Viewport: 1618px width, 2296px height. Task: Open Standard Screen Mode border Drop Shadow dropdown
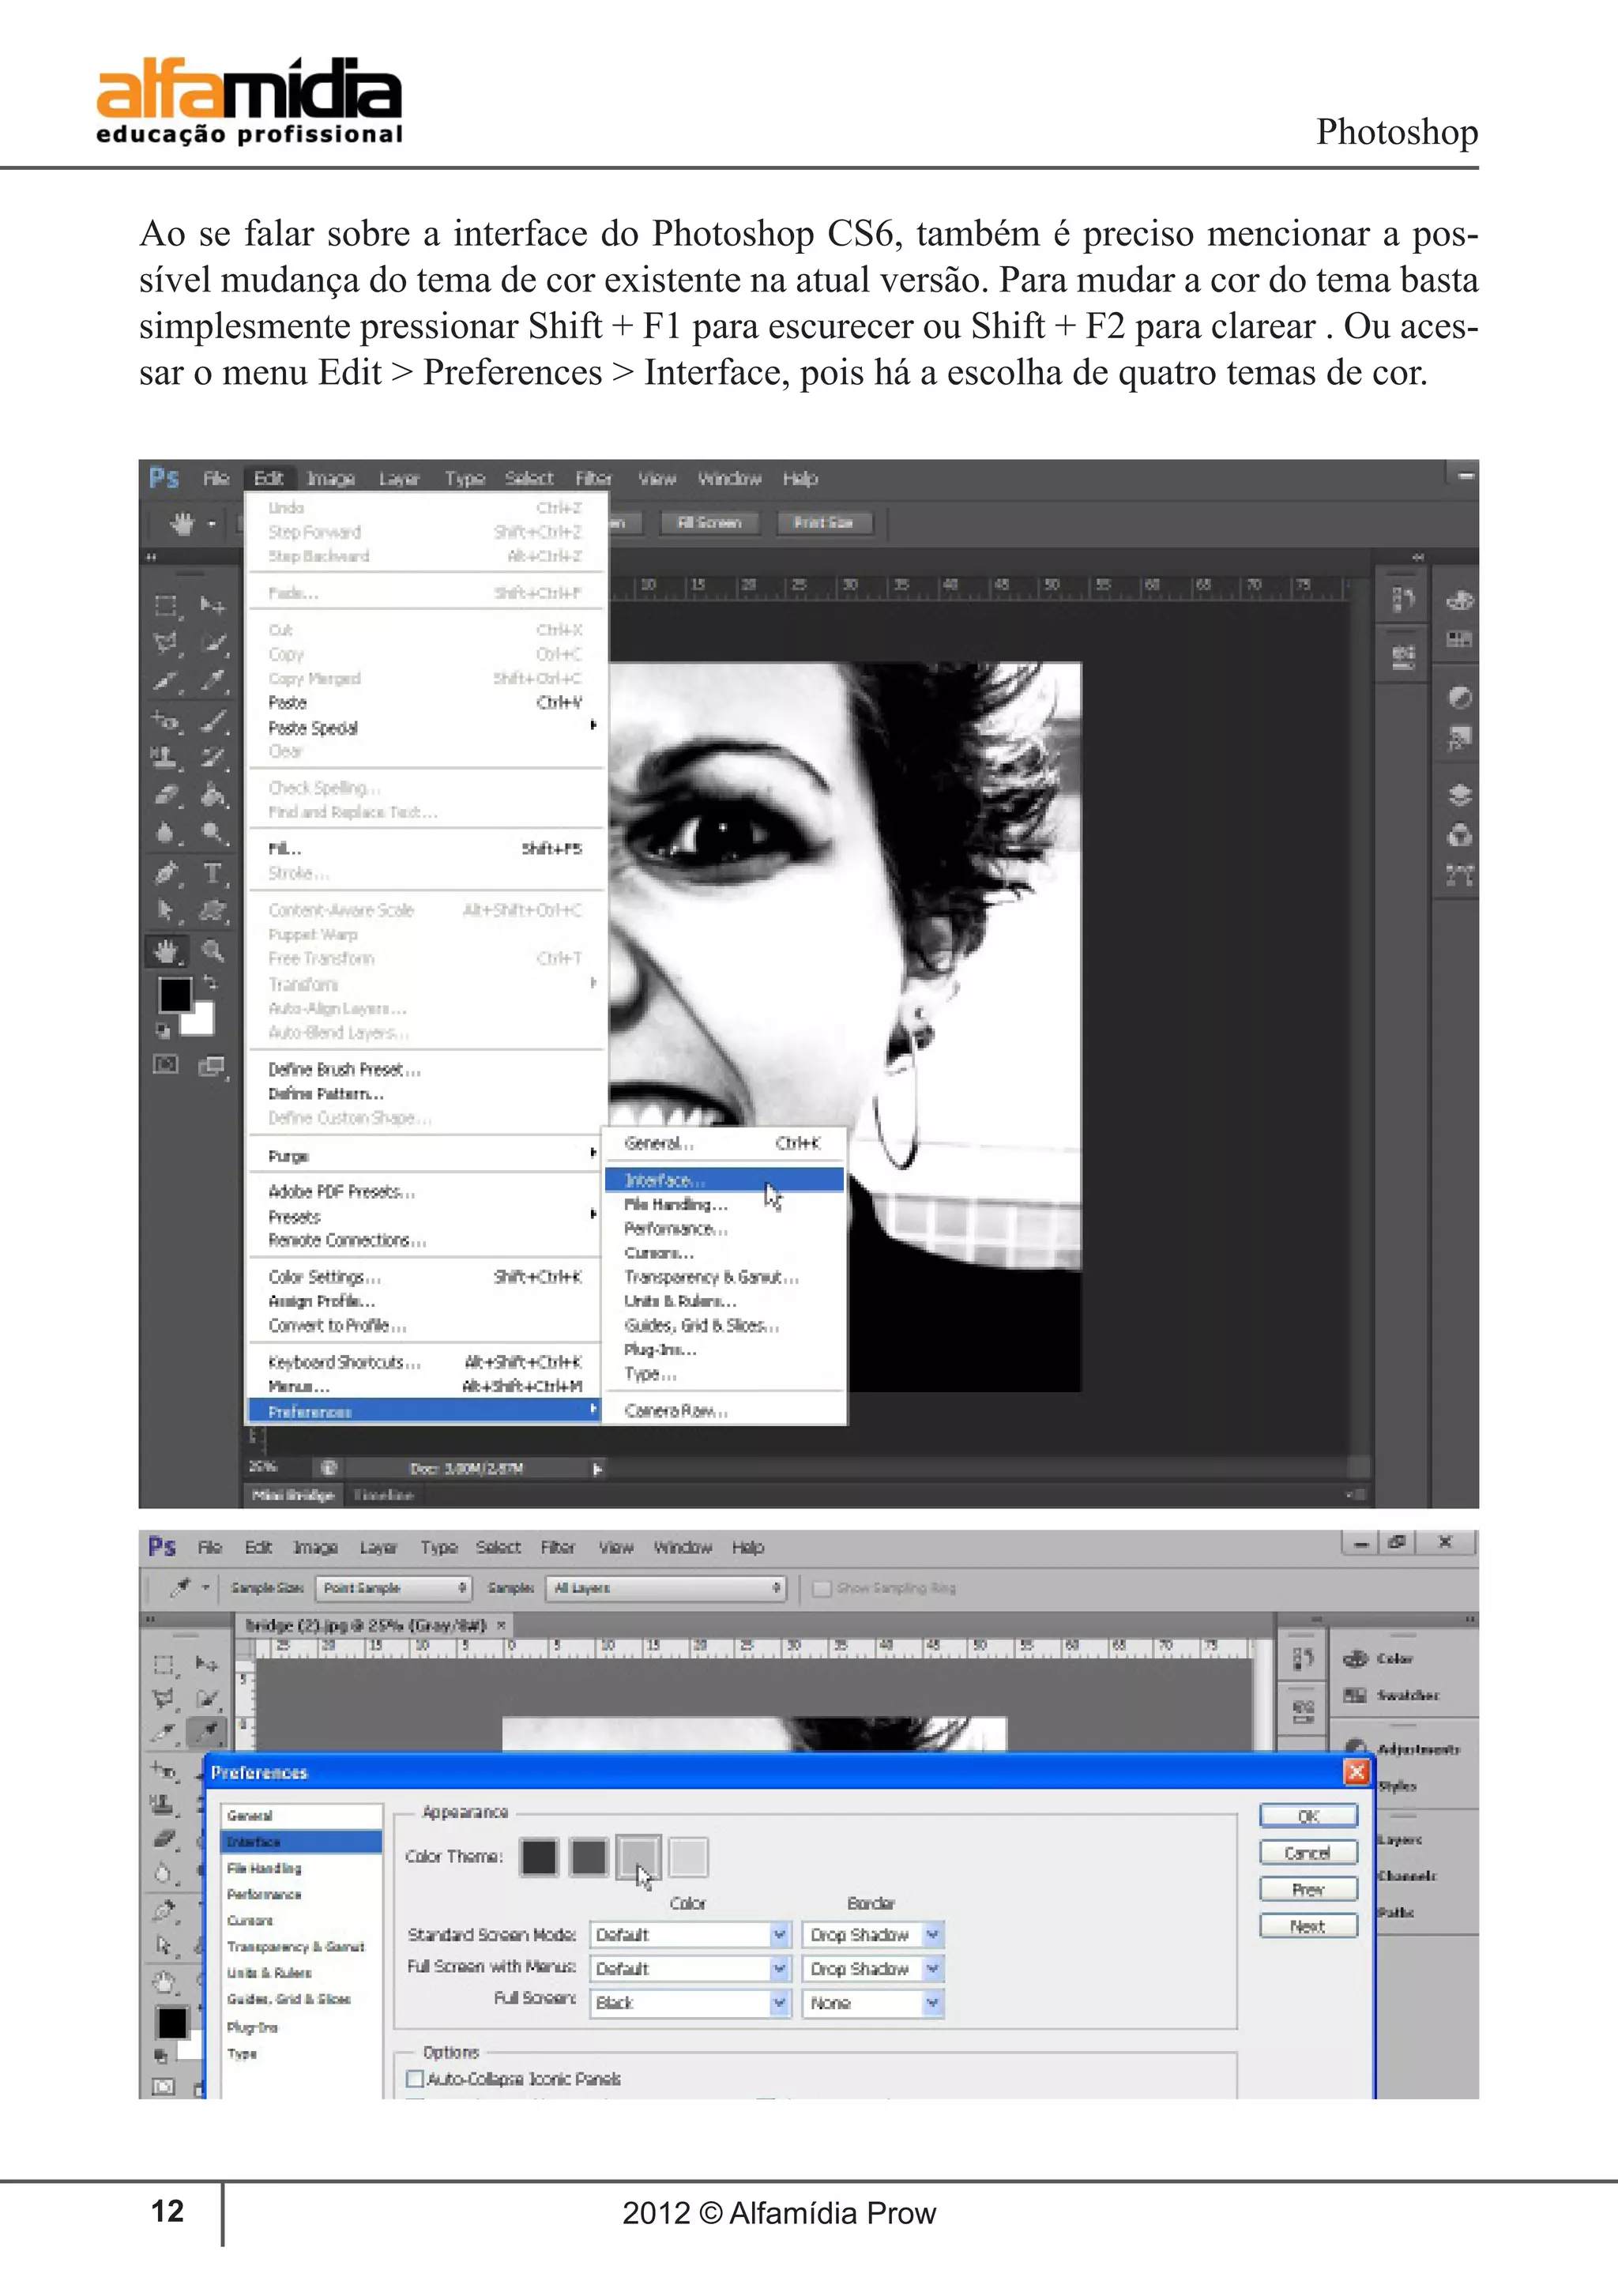tap(872, 1935)
